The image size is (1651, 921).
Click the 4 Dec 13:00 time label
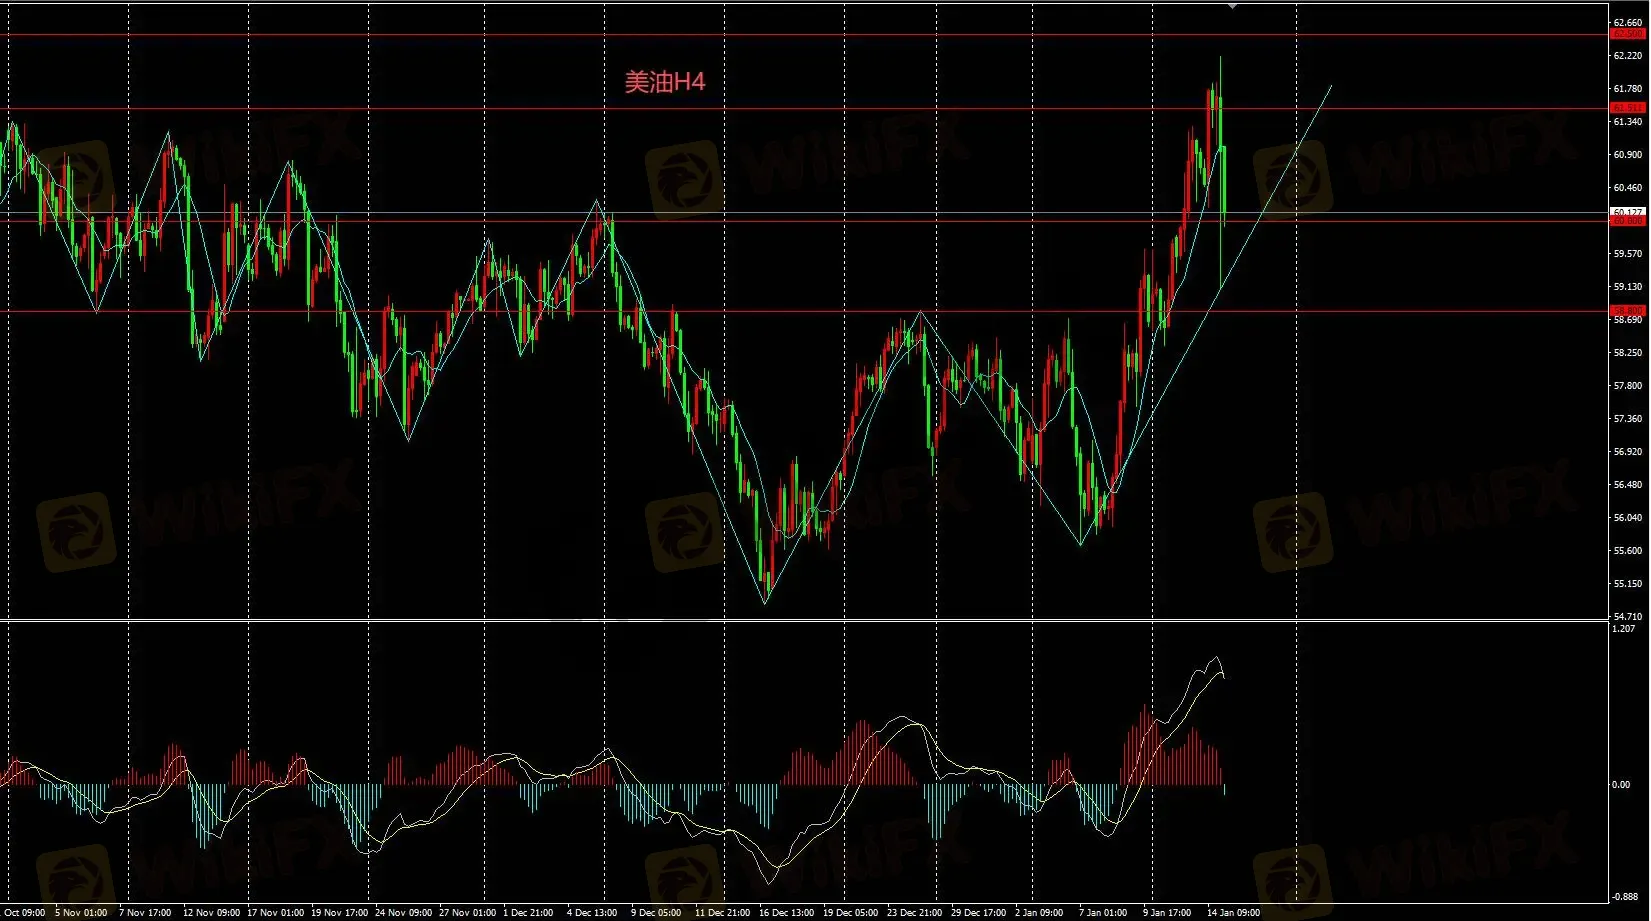pos(592,913)
